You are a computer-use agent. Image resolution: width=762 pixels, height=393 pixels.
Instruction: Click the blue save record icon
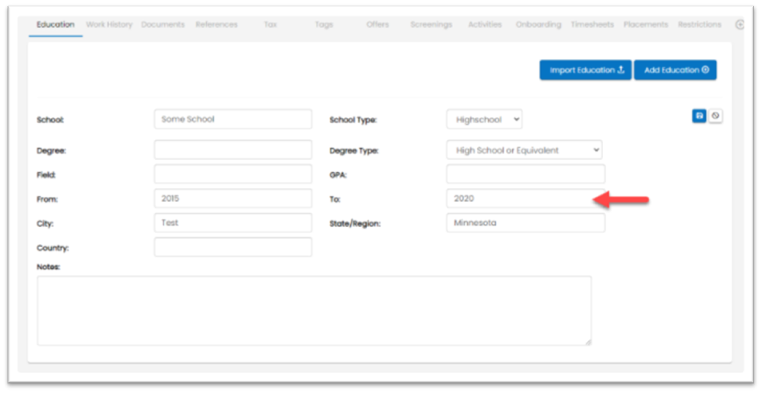[x=699, y=116]
